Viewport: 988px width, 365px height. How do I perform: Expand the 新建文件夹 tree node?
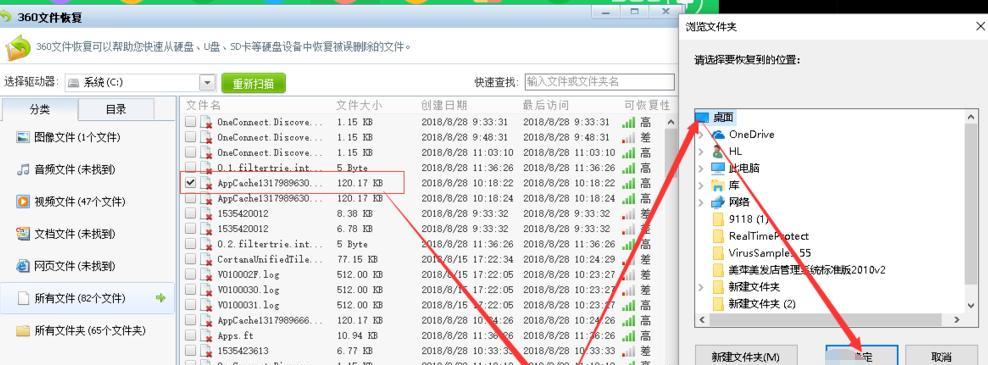(701, 287)
